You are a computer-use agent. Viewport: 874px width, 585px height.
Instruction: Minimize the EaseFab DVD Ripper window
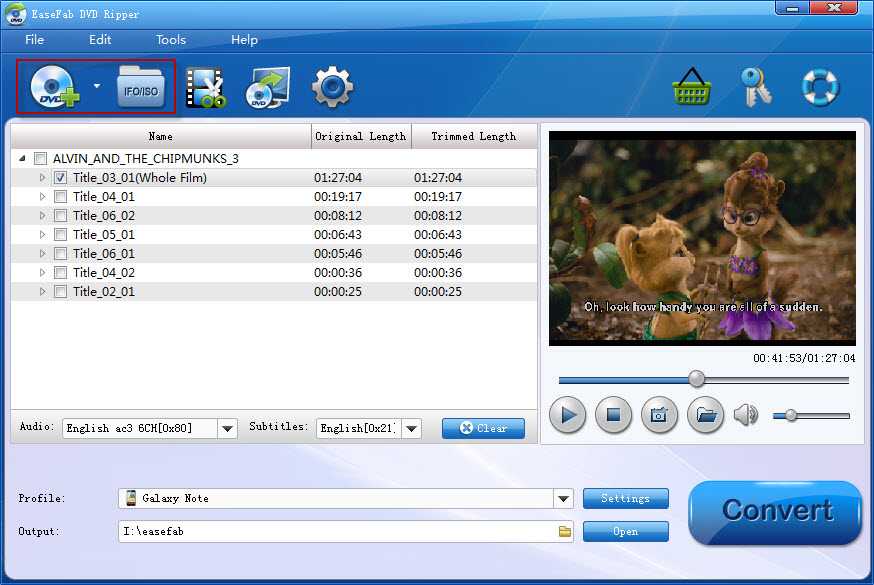click(793, 8)
